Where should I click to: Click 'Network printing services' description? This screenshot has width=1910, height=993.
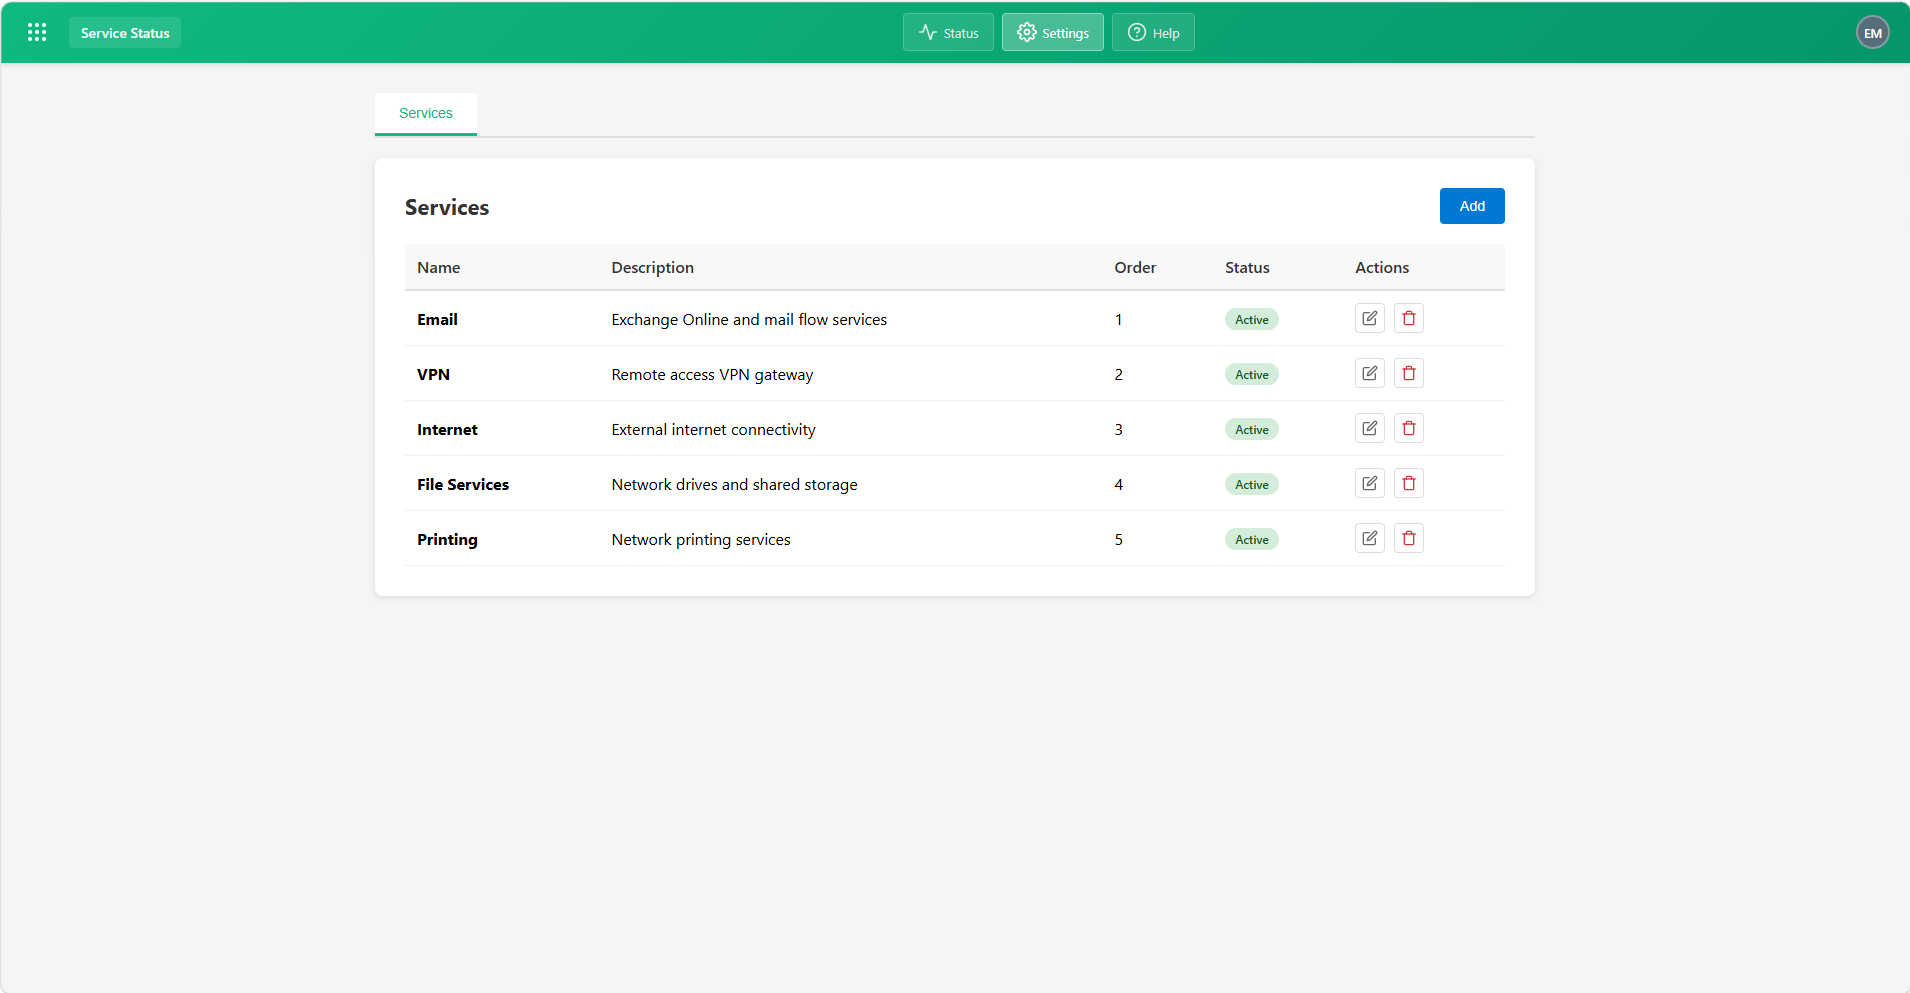pos(701,539)
